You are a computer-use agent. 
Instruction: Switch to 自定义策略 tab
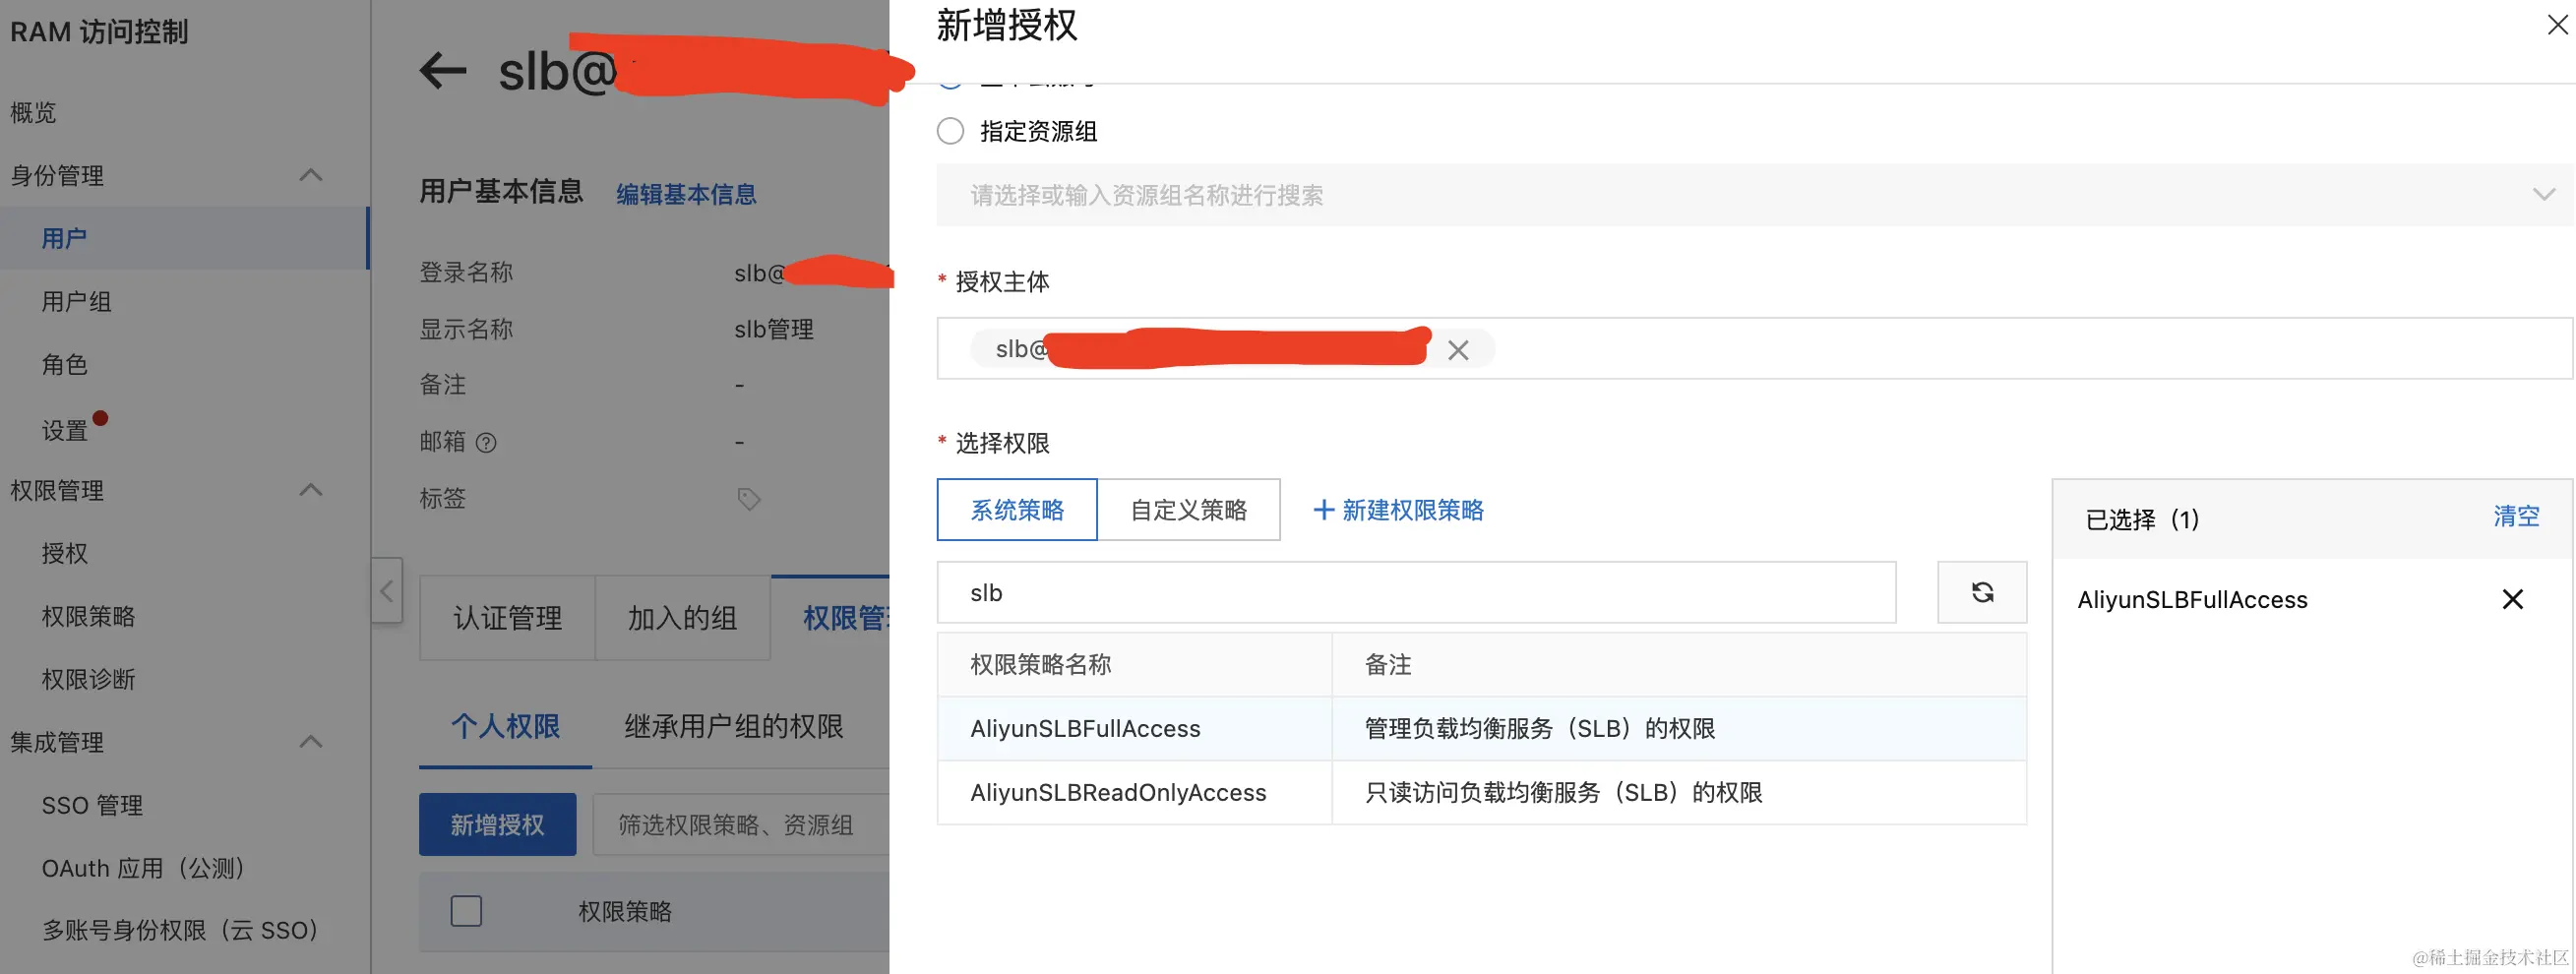[1188, 510]
